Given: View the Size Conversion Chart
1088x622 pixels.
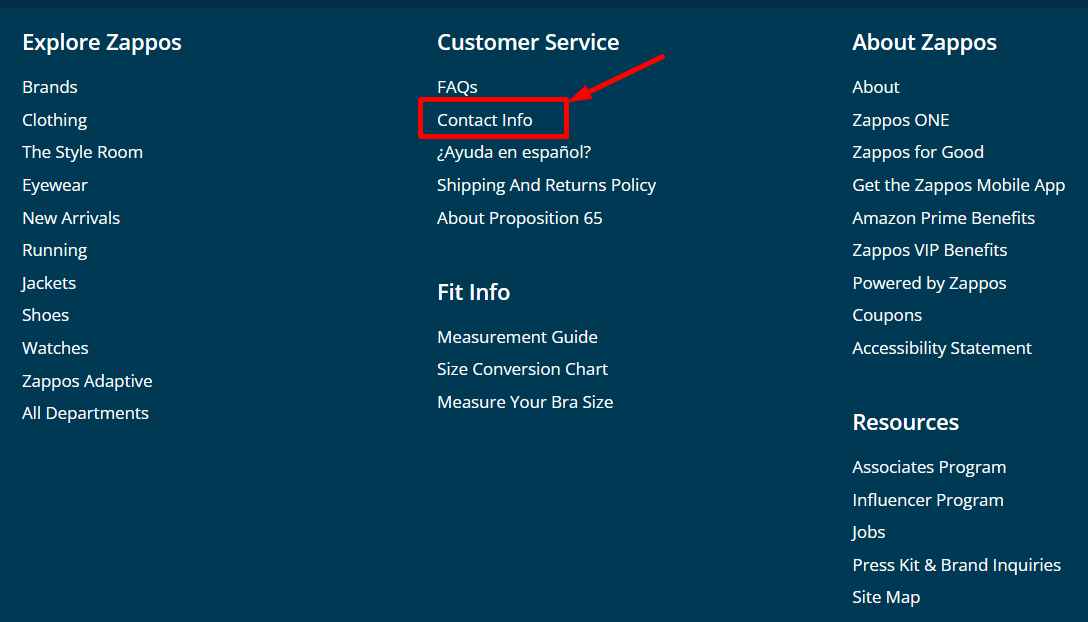Looking at the screenshot, I should point(522,369).
